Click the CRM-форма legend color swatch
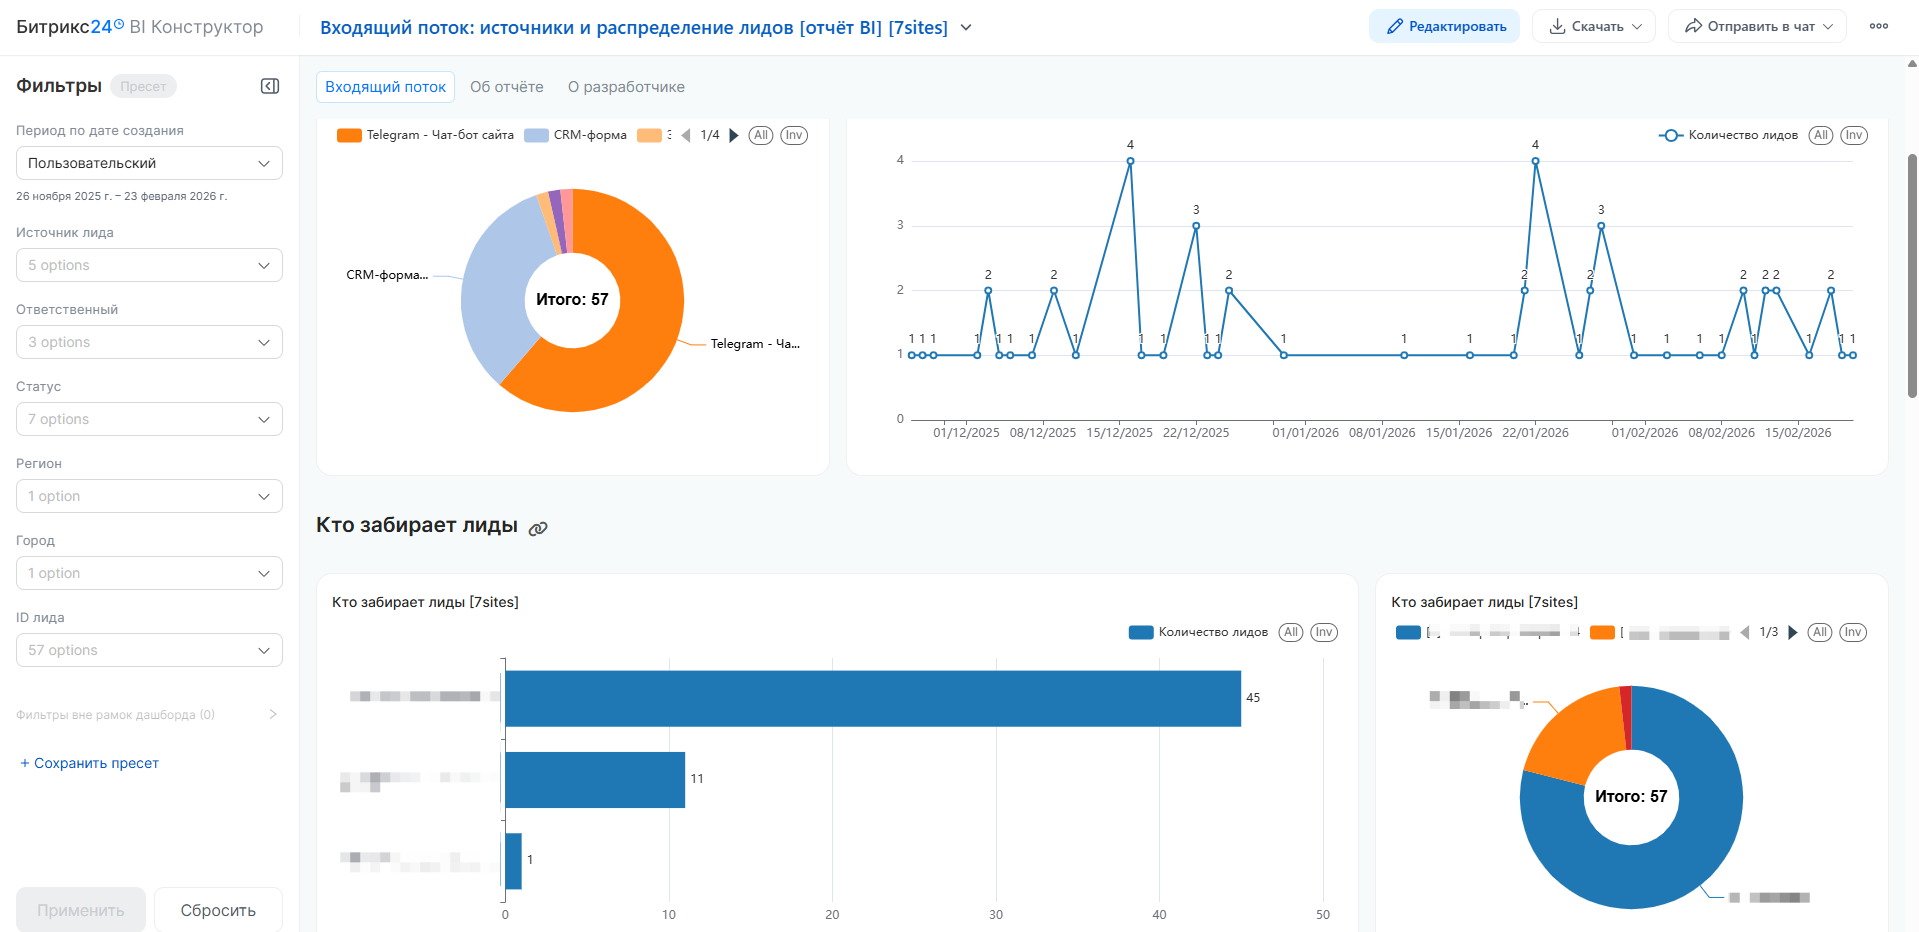1919x932 pixels. pos(537,136)
